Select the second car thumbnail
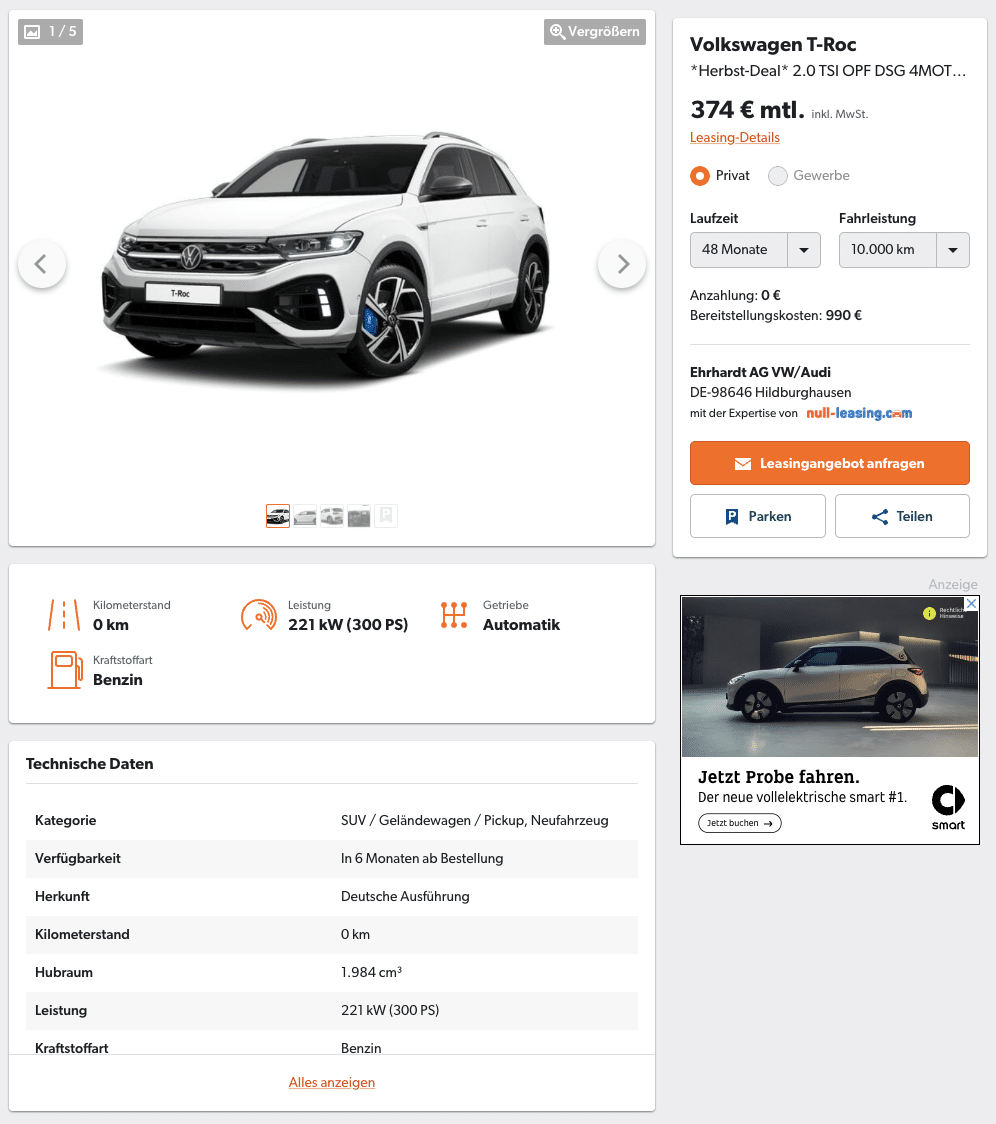996x1124 pixels. [x=305, y=516]
